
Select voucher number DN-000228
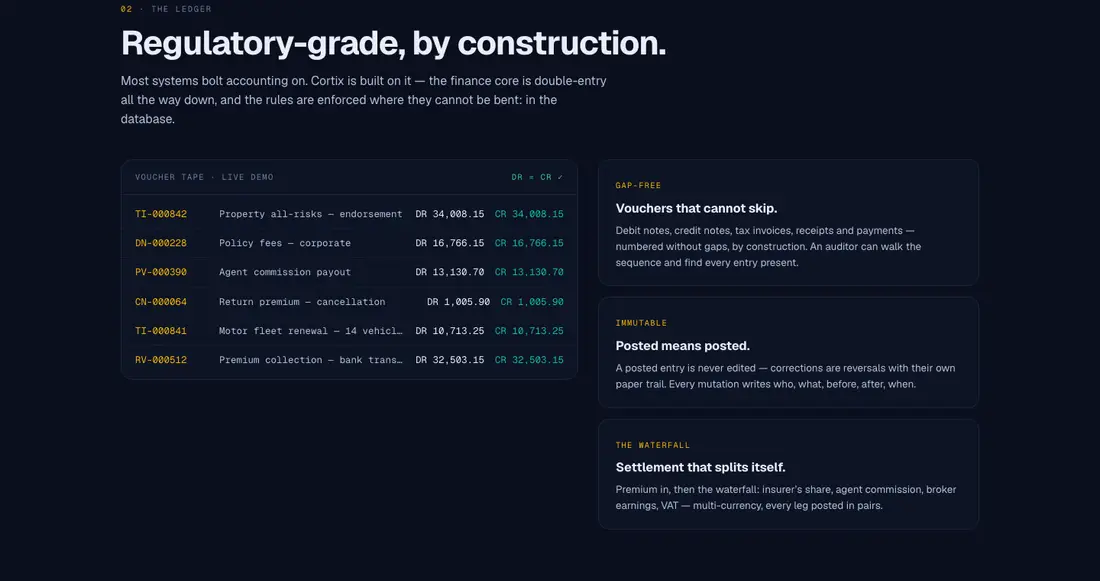(161, 243)
